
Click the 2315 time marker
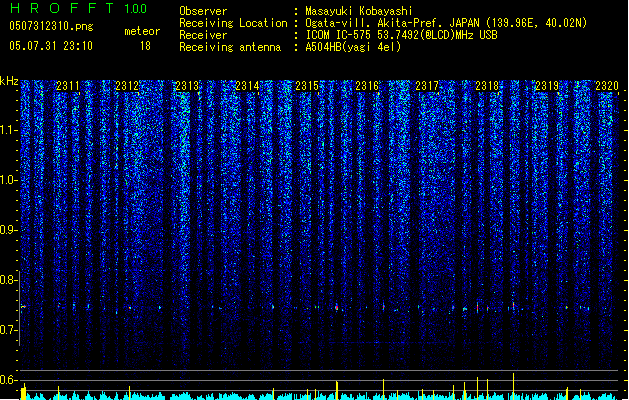click(307, 86)
